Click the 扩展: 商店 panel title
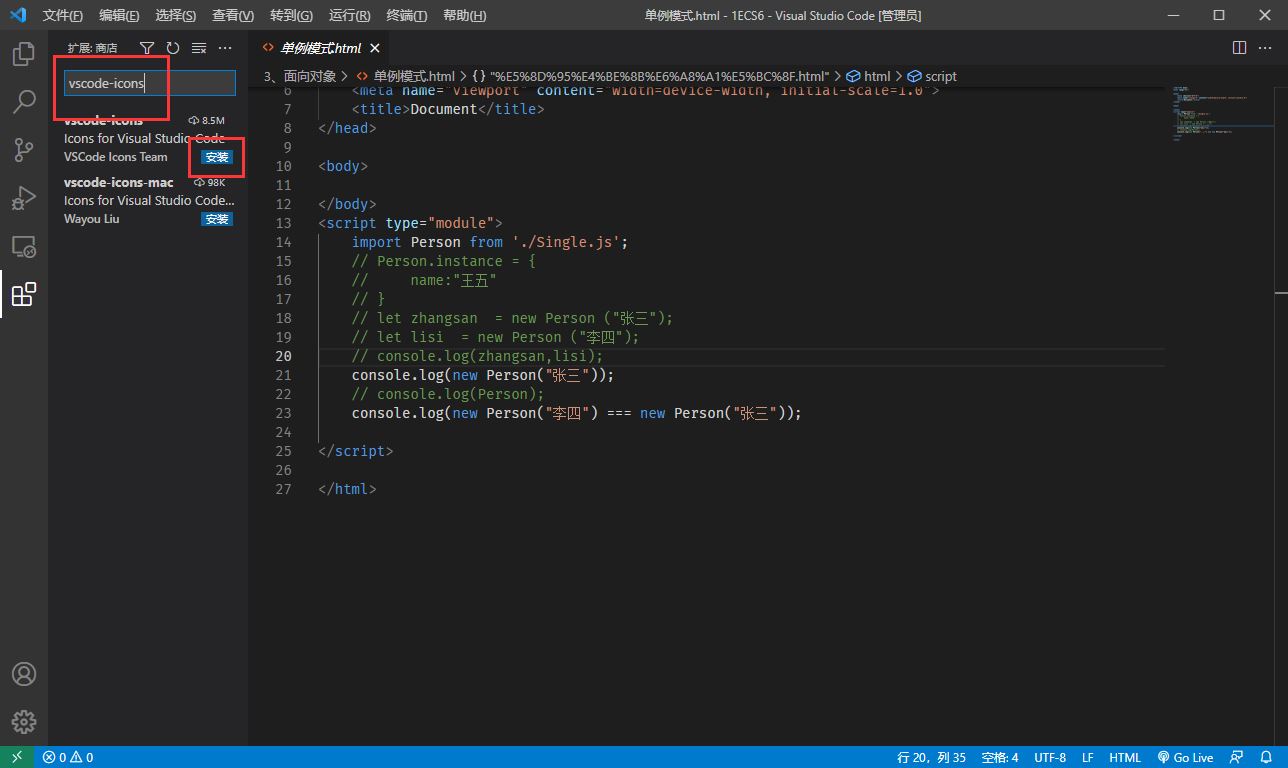Image resolution: width=1288 pixels, height=768 pixels. [x=92, y=48]
